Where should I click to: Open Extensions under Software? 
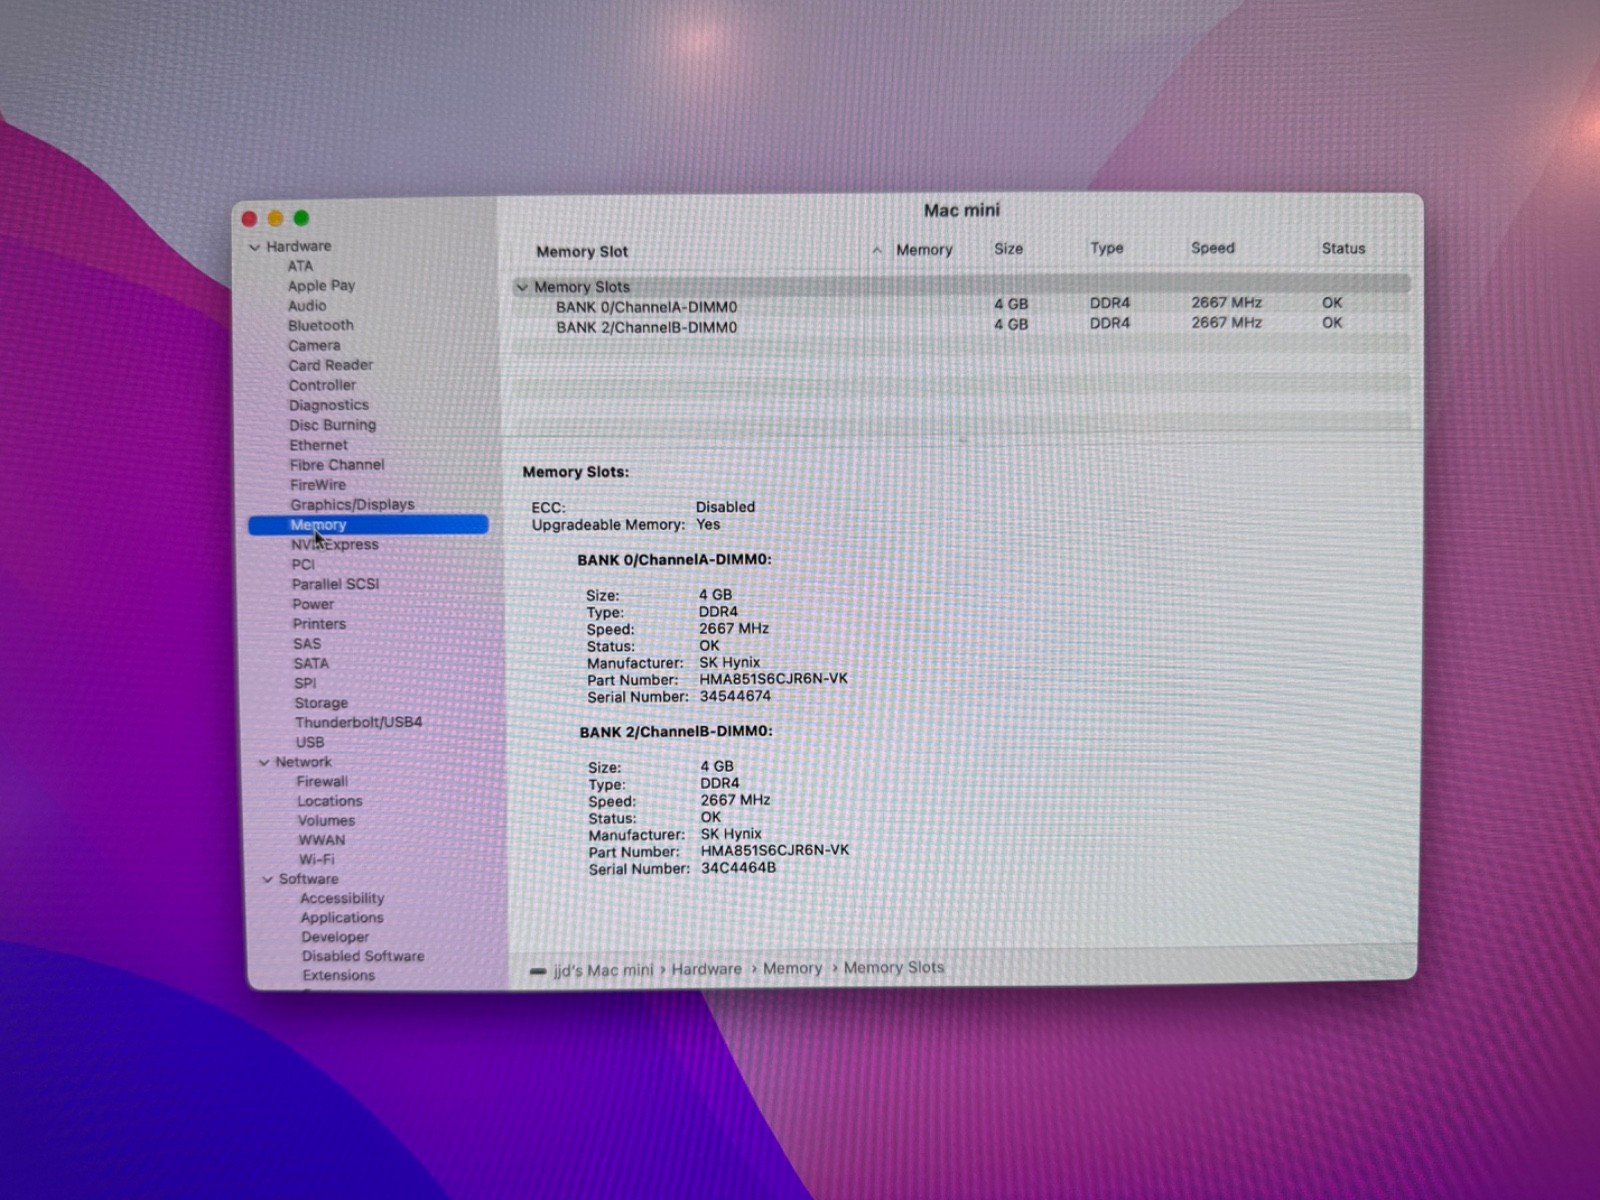coord(338,975)
